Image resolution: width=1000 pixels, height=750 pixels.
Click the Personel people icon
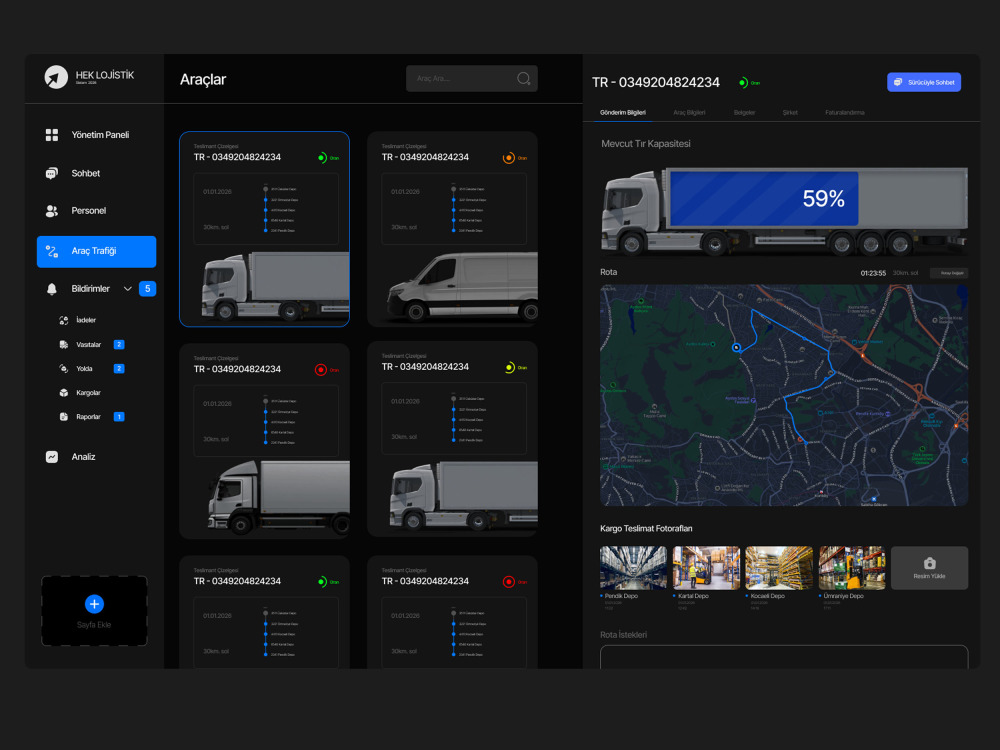point(52,210)
